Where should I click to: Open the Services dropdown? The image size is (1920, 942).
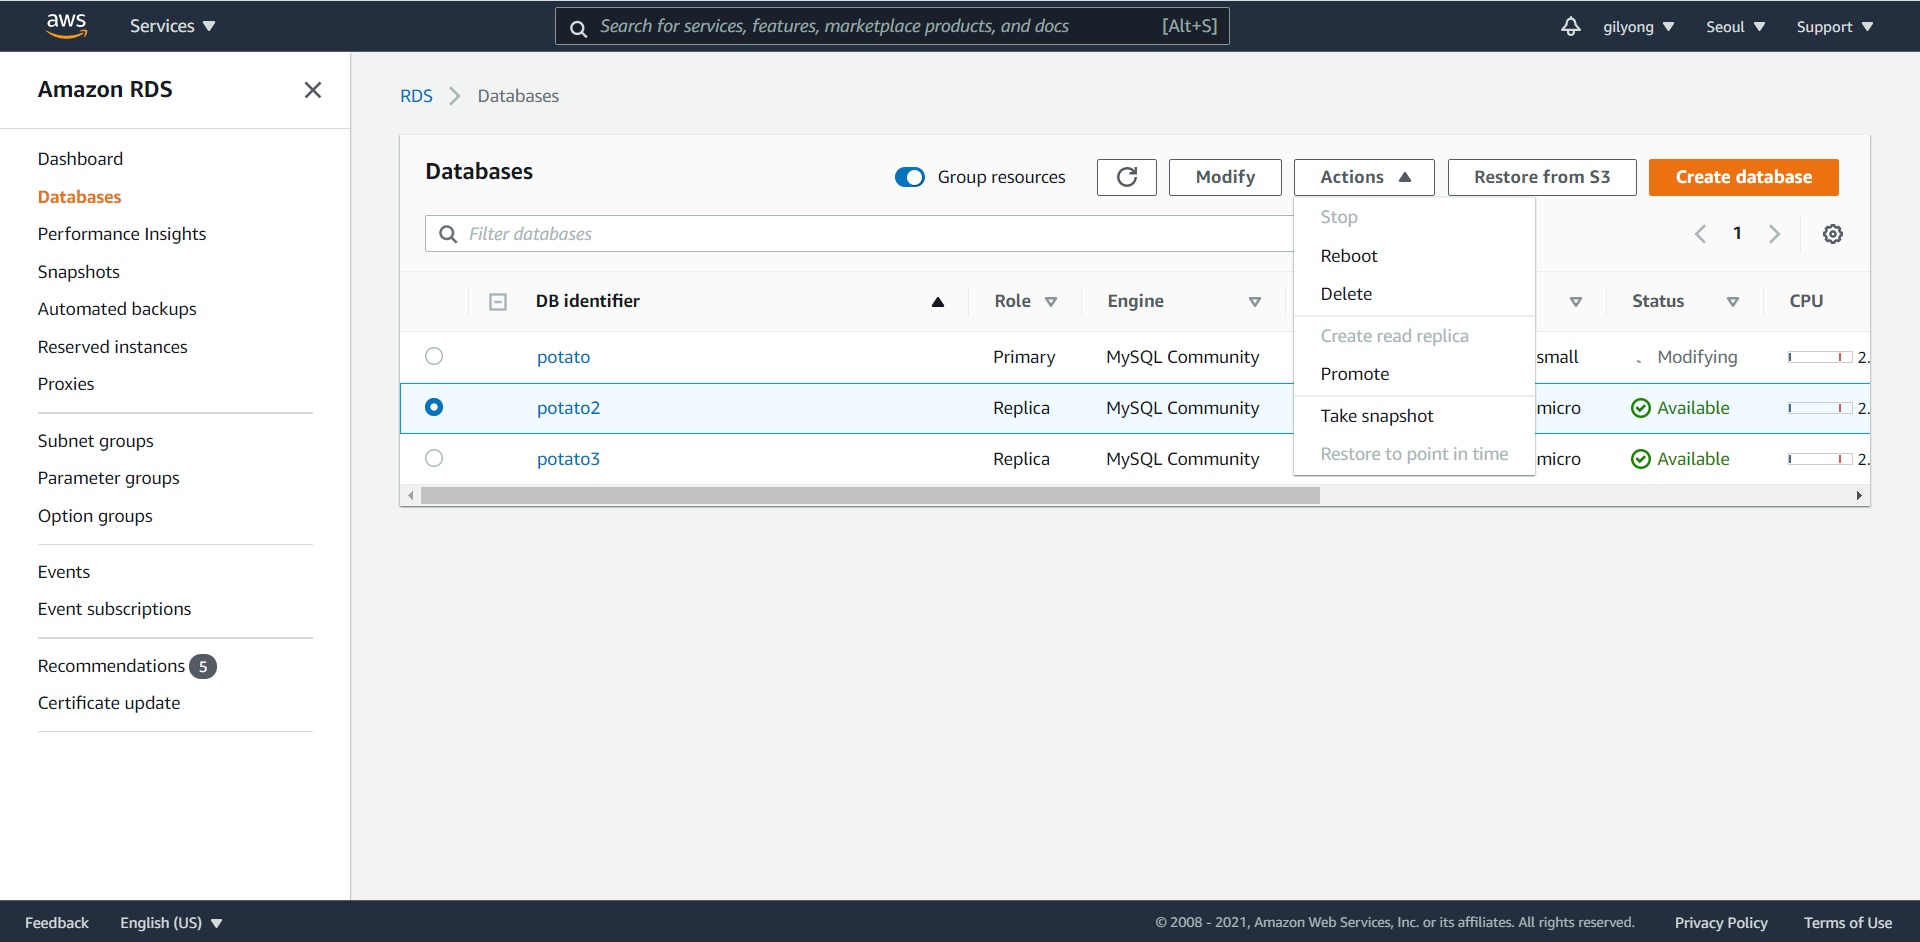pos(172,26)
